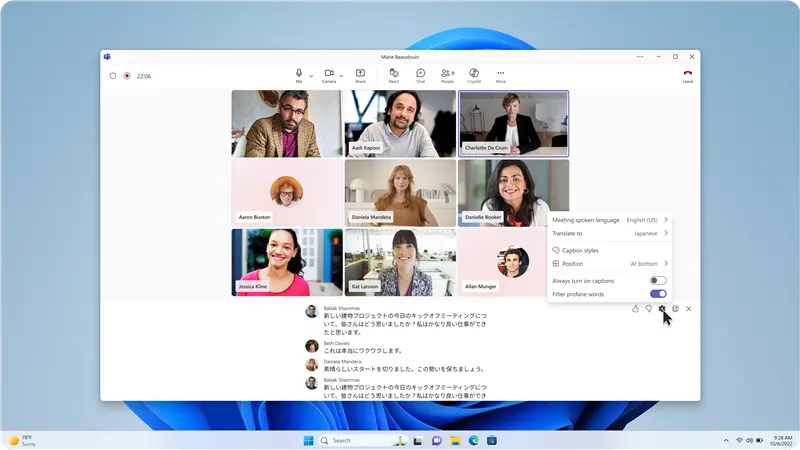The width and height of the screenshot is (800, 450).
Task: Open the 78°F Sunny weather widget
Action: point(22,441)
